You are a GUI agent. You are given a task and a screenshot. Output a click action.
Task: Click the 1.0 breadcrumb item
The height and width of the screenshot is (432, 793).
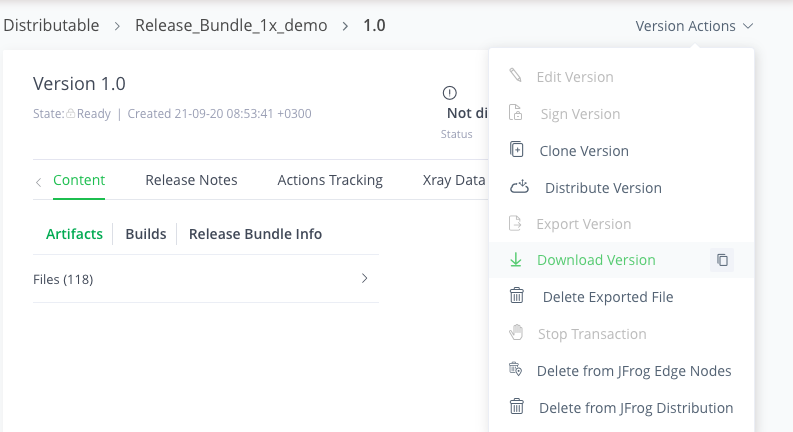coord(374,25)
